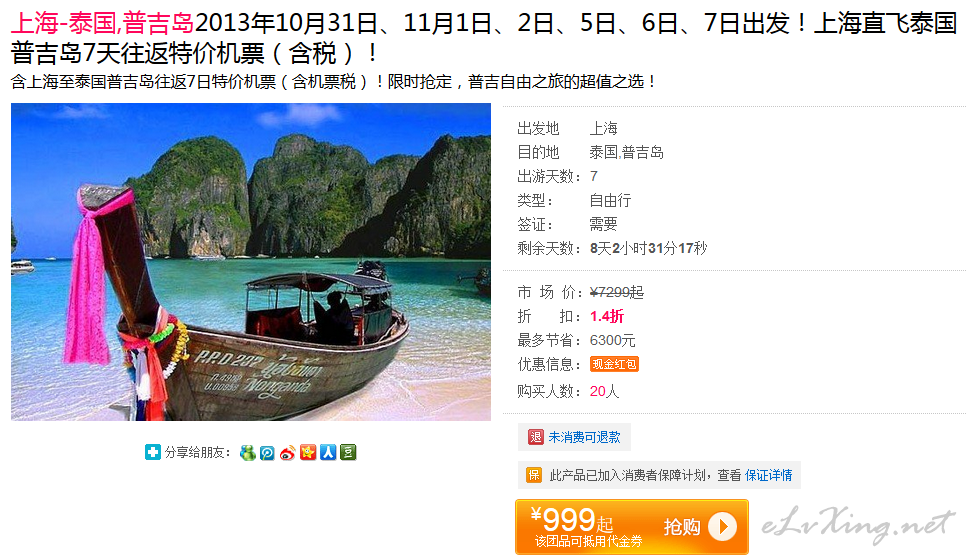Click the round play arrow in 抢购 button
This screenshot has height=558, width=966.
723,527
